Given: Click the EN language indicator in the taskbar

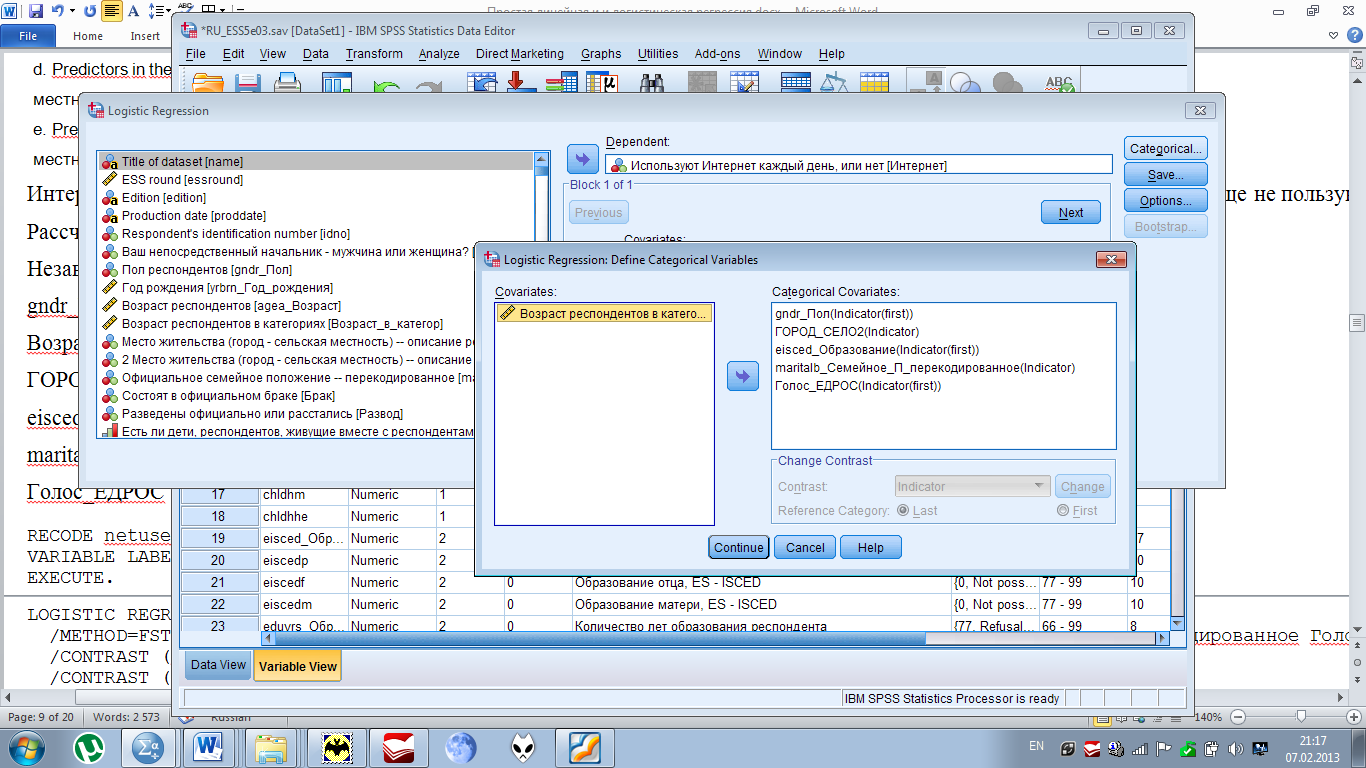Looking at the screenshot, I should click(1036, 746).
